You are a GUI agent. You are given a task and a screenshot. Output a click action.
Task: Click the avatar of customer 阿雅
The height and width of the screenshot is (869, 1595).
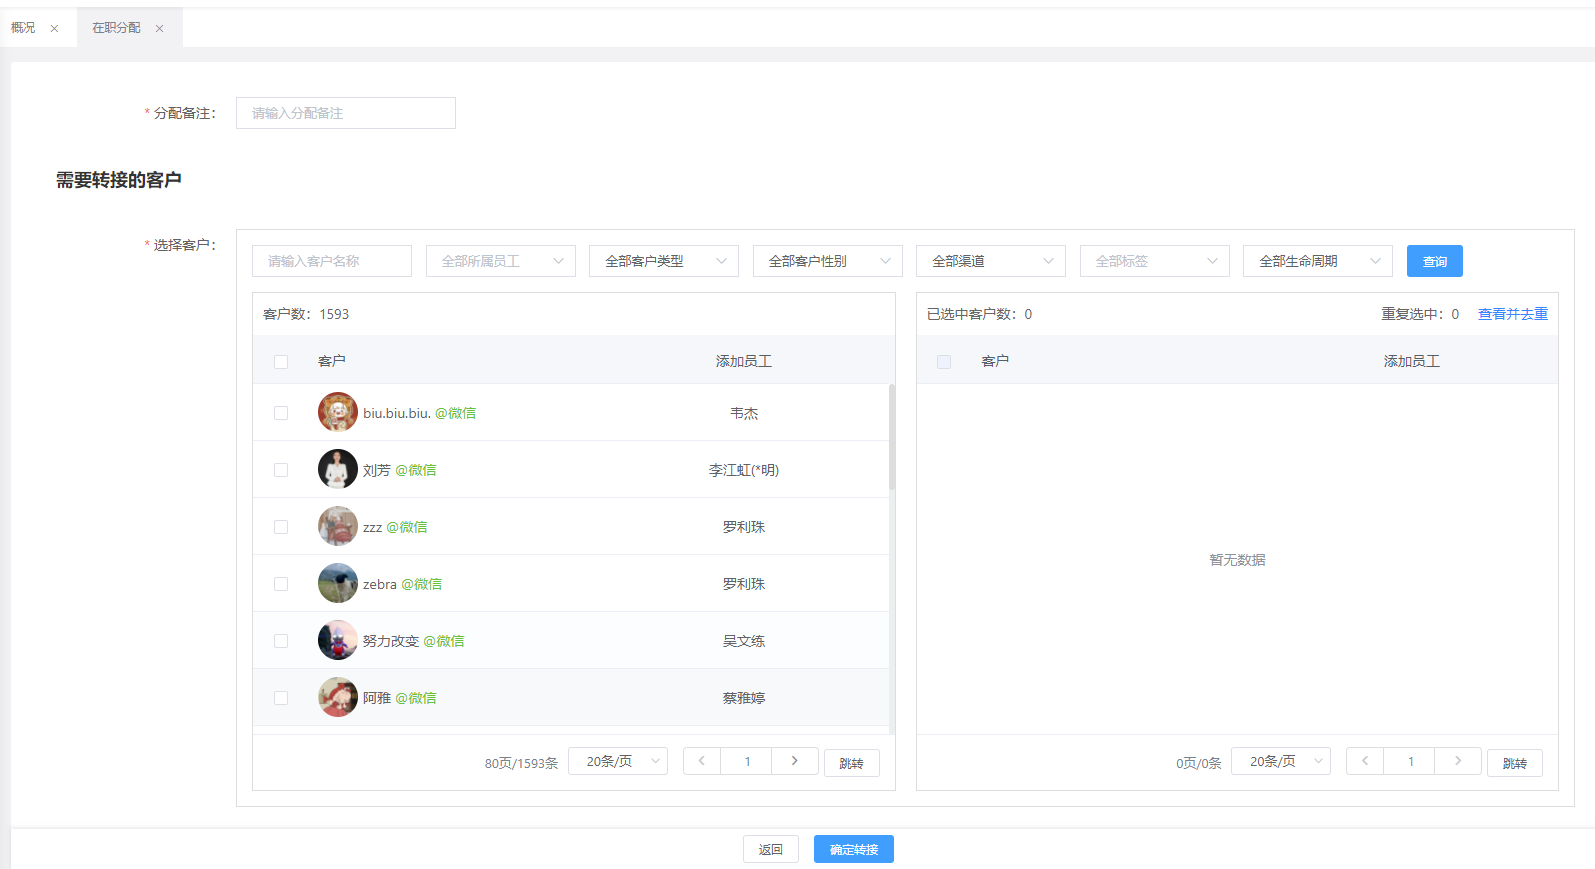pos(338,697)
